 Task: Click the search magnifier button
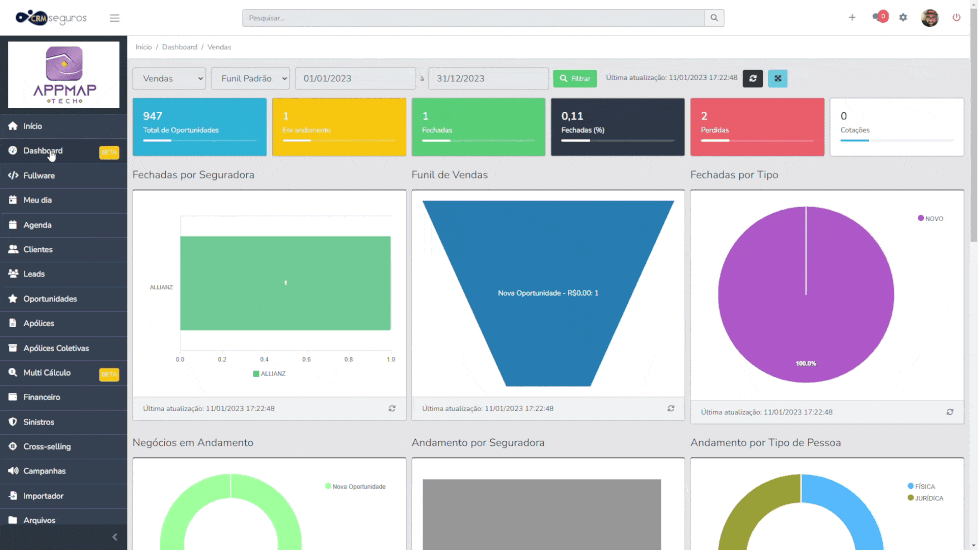[x=714, y=18]
